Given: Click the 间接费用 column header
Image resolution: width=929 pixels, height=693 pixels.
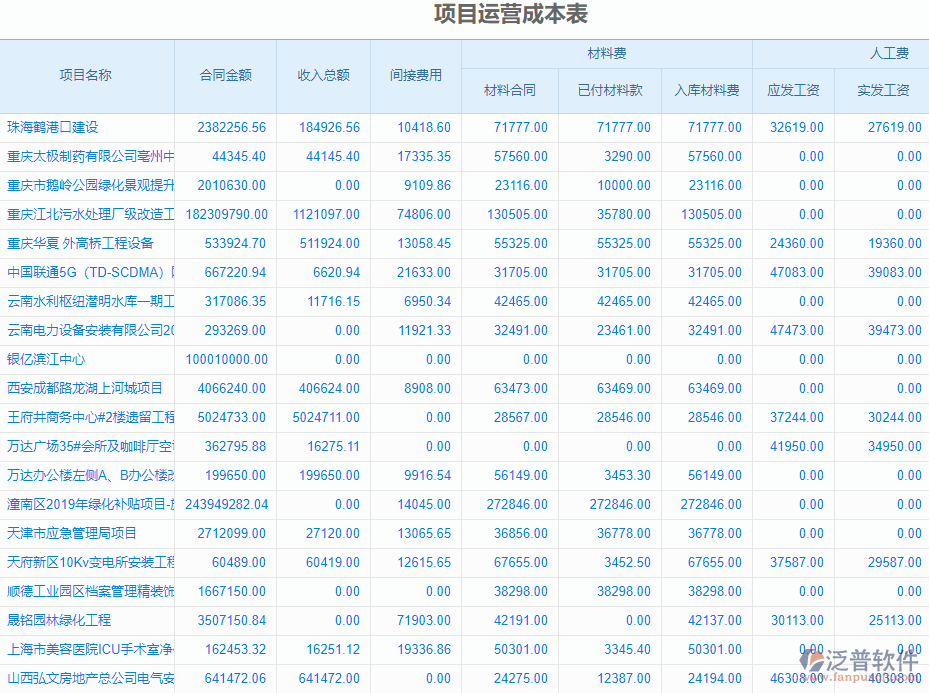Looking at the screenshot, I should [x=415, y=74].
